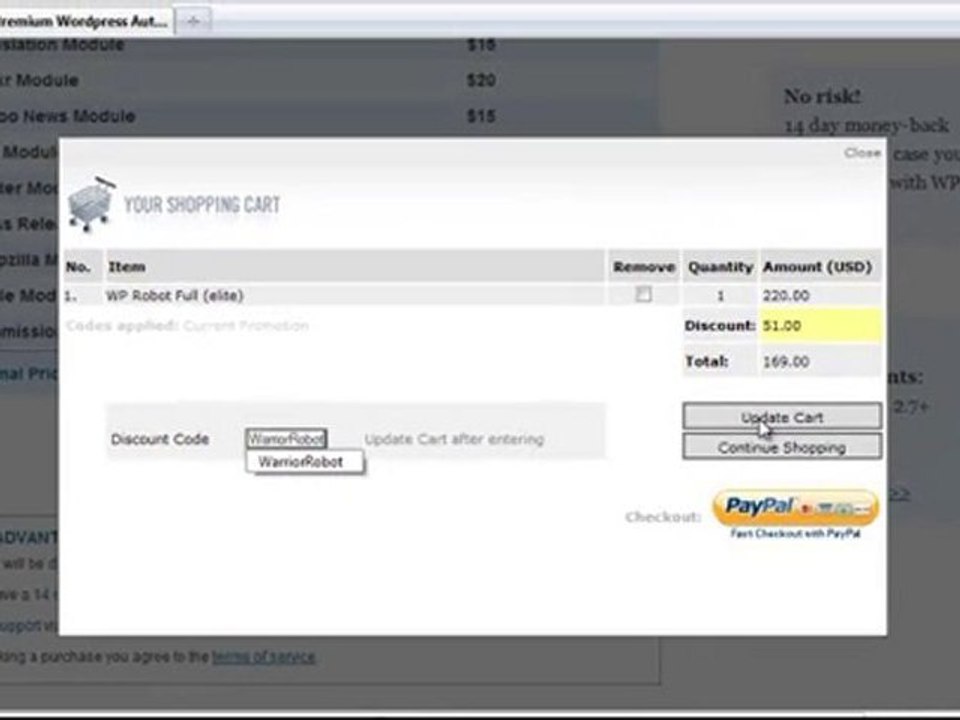960x720 pixels.
Task: Click the Your Shopping Cart heading
Action: click(x=202, y=204)
